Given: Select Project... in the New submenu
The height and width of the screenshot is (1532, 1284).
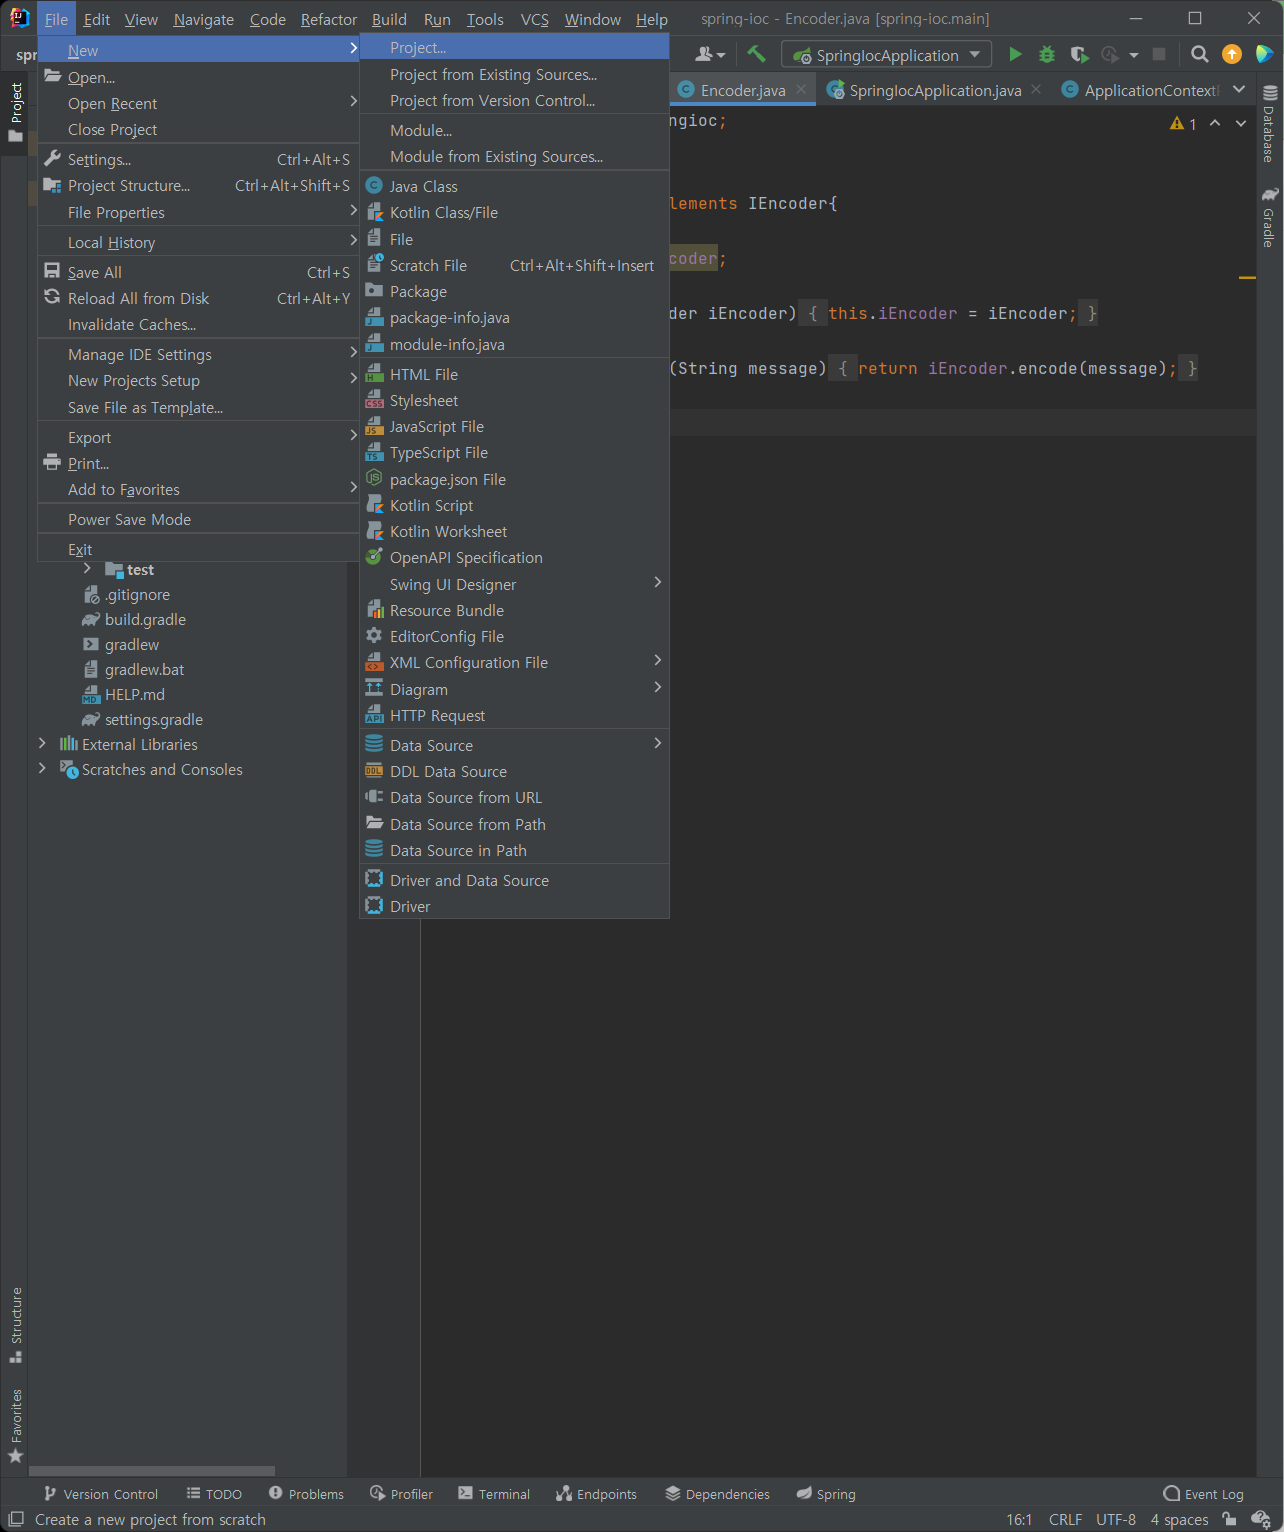Looking at the screenshot, I should (514, 47).
